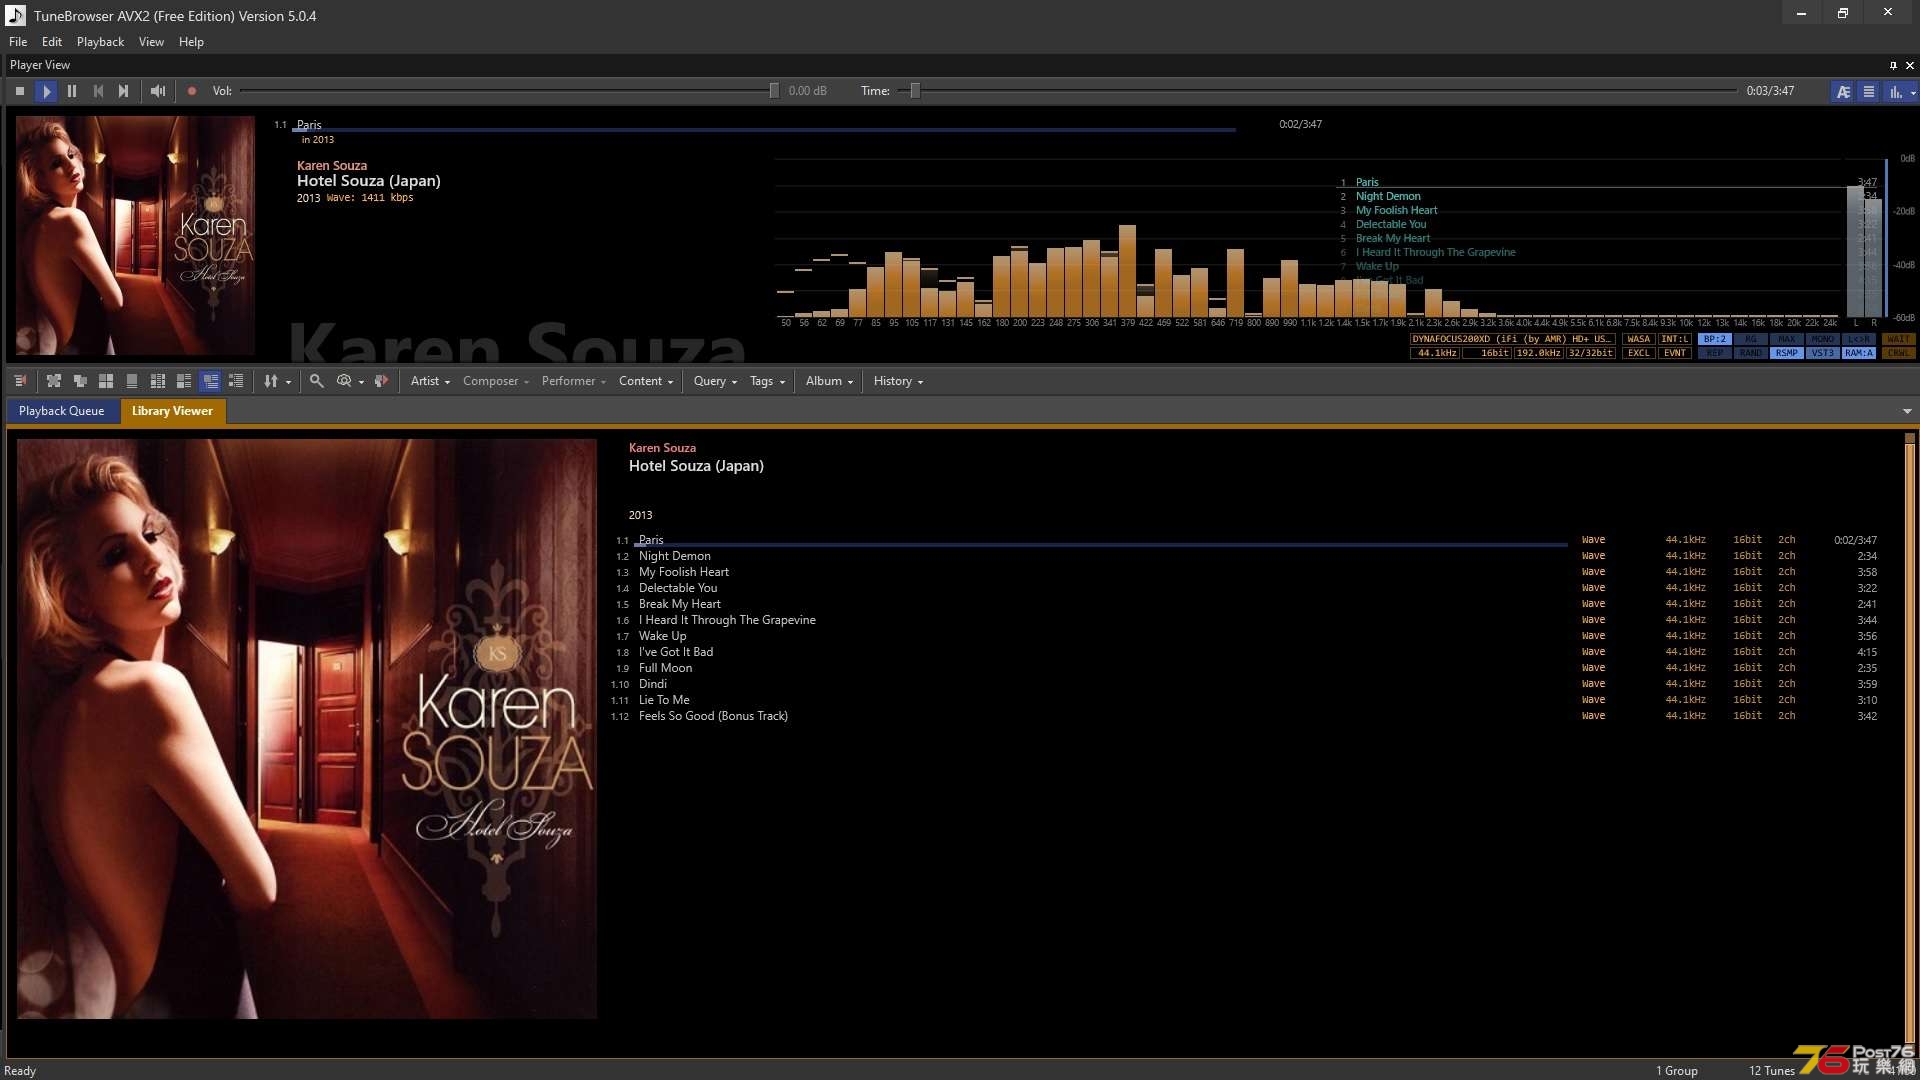Click the large Hotel Souza album cover
The image size is (1920, 1080).
[x=307, y=729]
